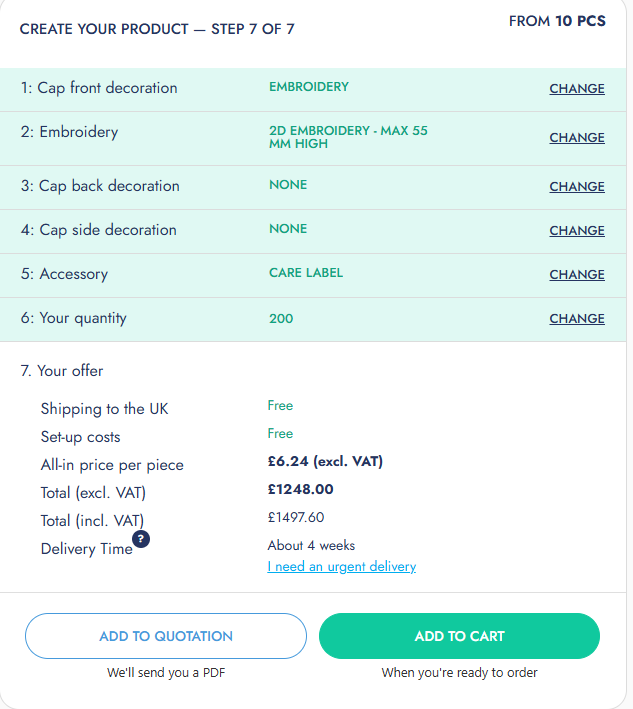Click CHANGE beside Your quantity
633x709 pixels.
[577, 319]
